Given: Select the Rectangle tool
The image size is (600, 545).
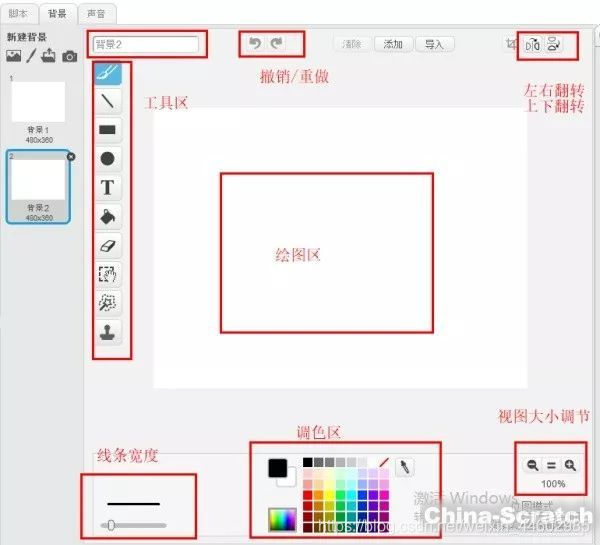Looking at the screenshot, I should click(108, 130).
